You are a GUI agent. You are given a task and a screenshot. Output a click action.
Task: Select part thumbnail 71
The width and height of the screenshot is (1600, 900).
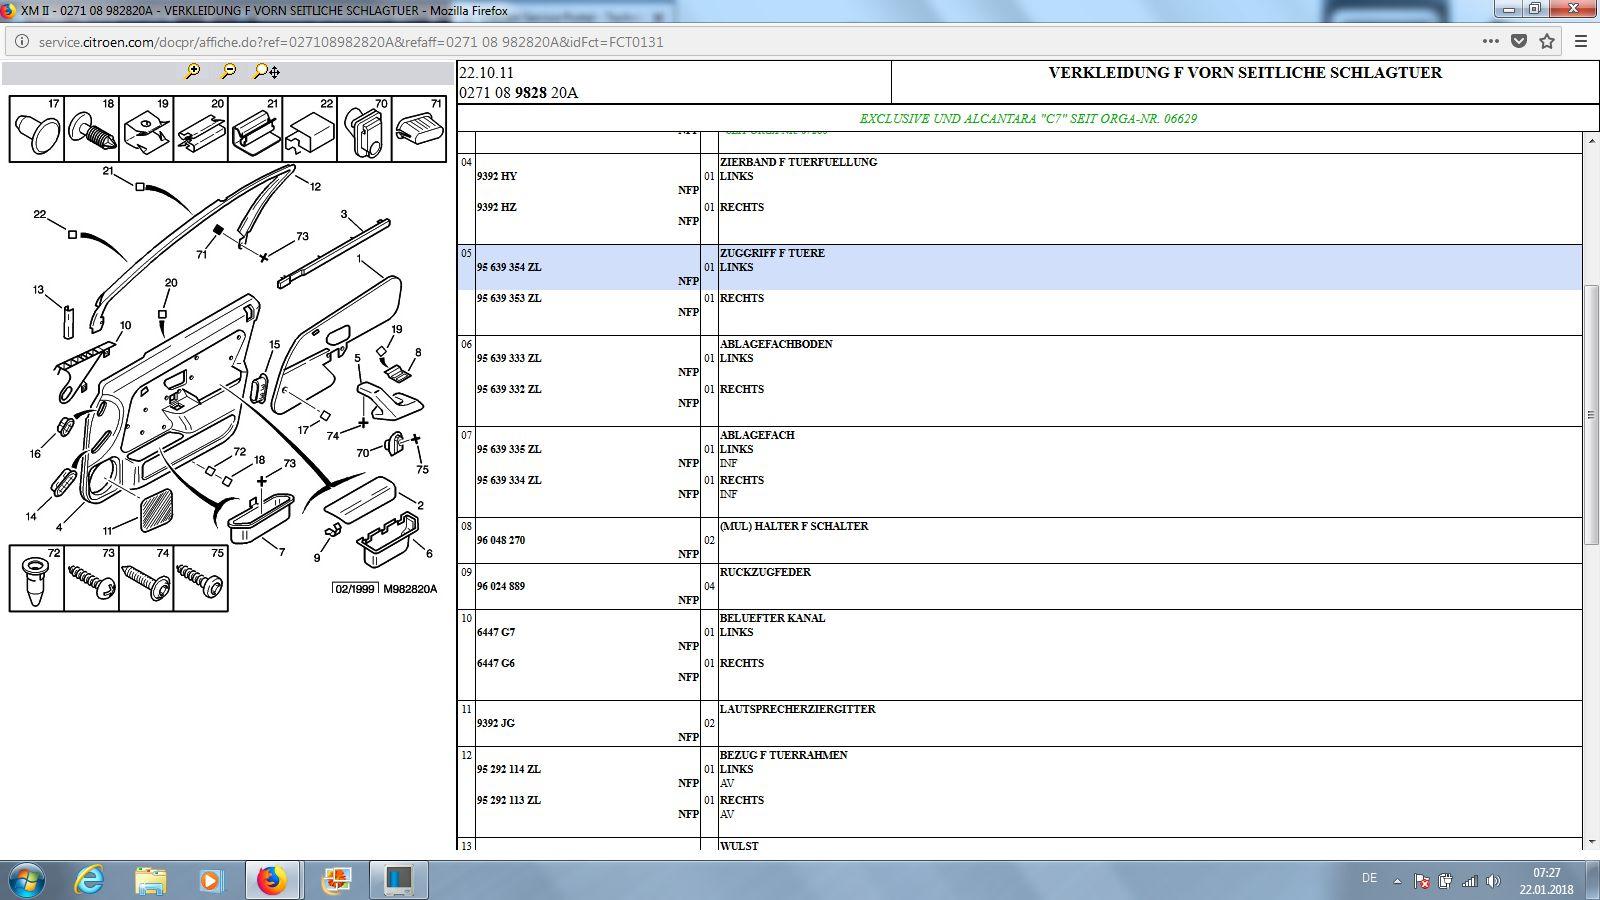point(419,129)
